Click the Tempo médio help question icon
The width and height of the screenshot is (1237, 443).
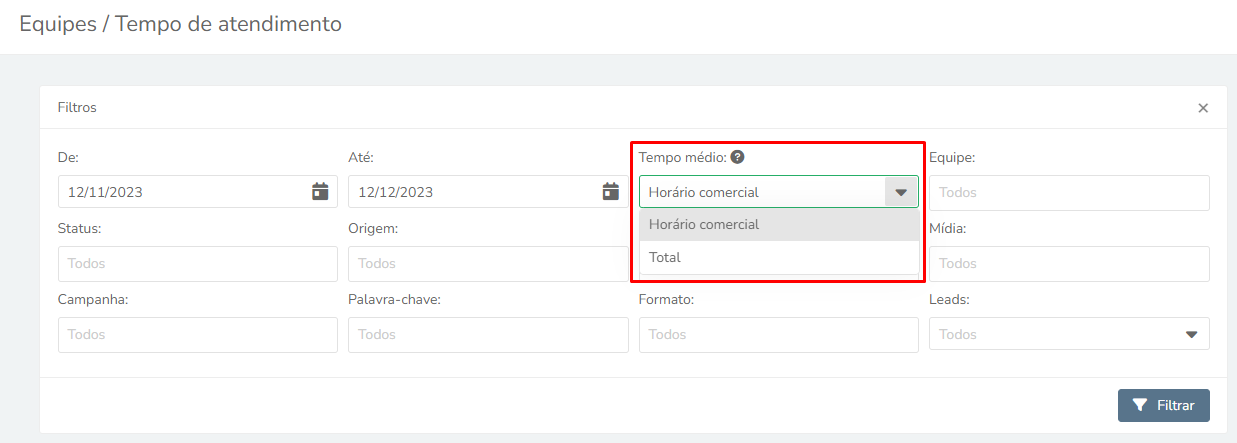[737, 157]
